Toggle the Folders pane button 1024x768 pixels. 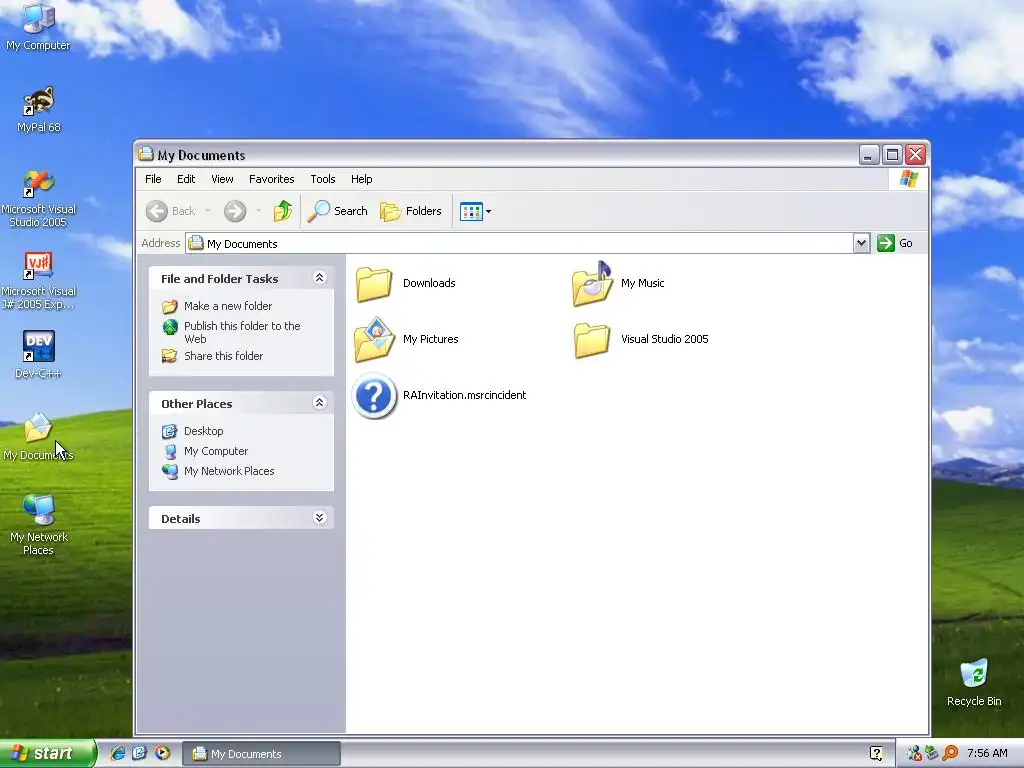(x=411, y=211)
